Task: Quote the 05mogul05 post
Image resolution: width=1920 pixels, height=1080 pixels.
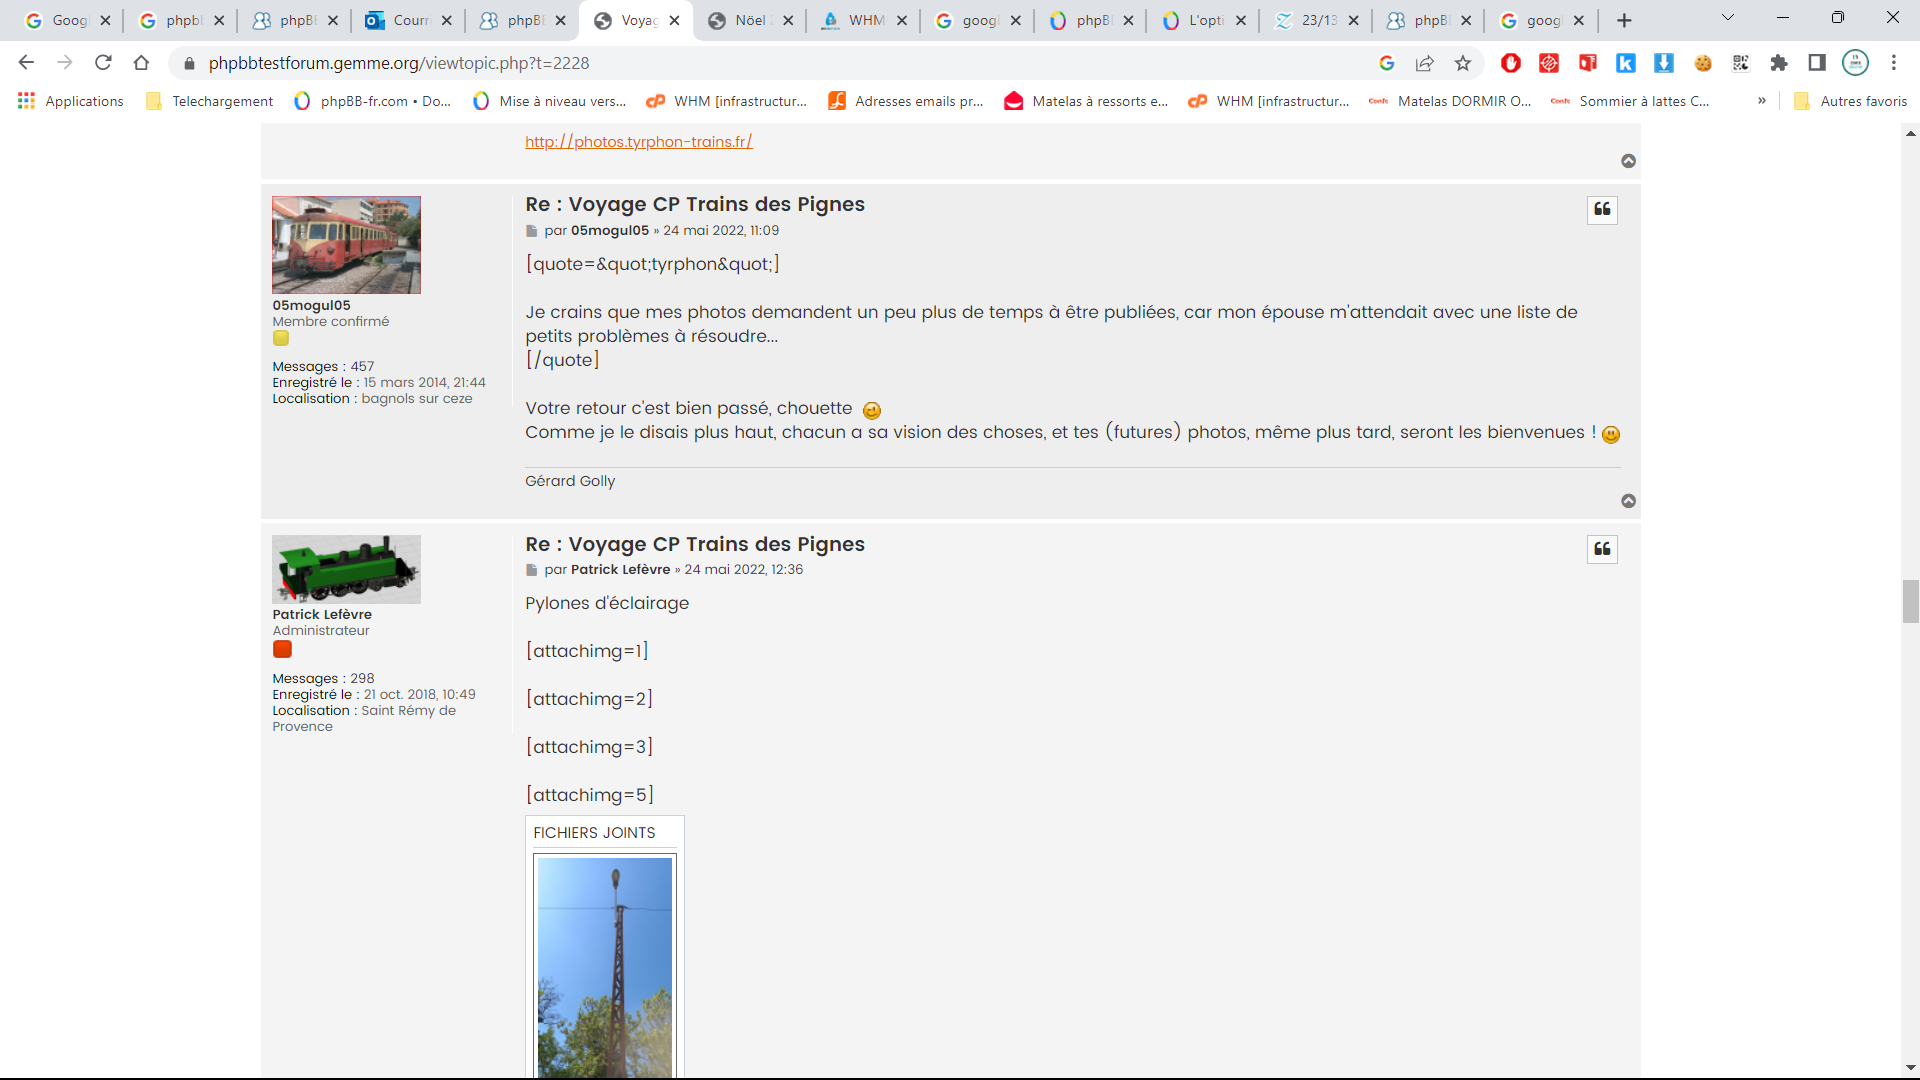Action: [x=1602, y=210]
